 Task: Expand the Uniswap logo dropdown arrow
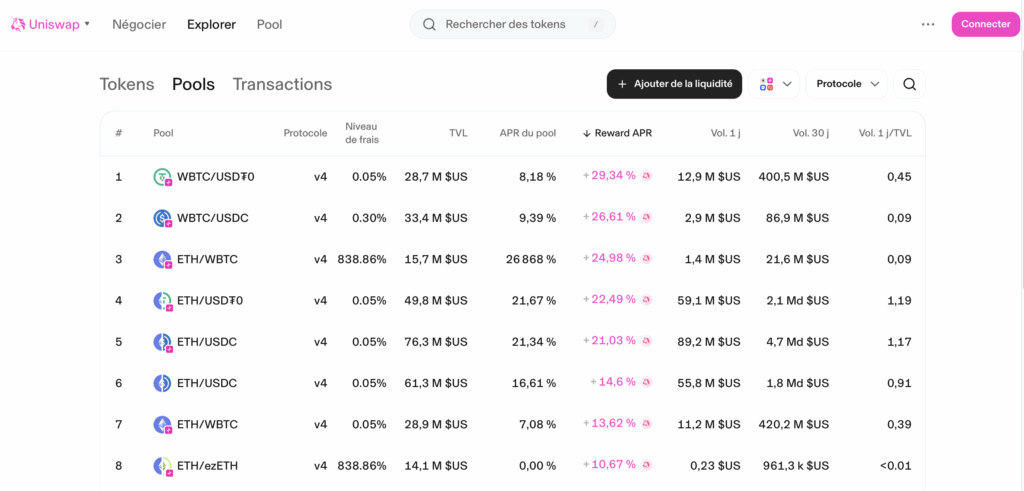point(87,24)
